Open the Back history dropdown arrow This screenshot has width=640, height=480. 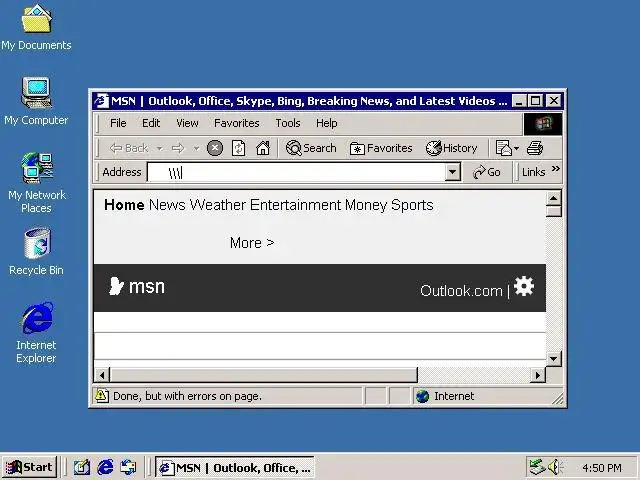(160, 148)
